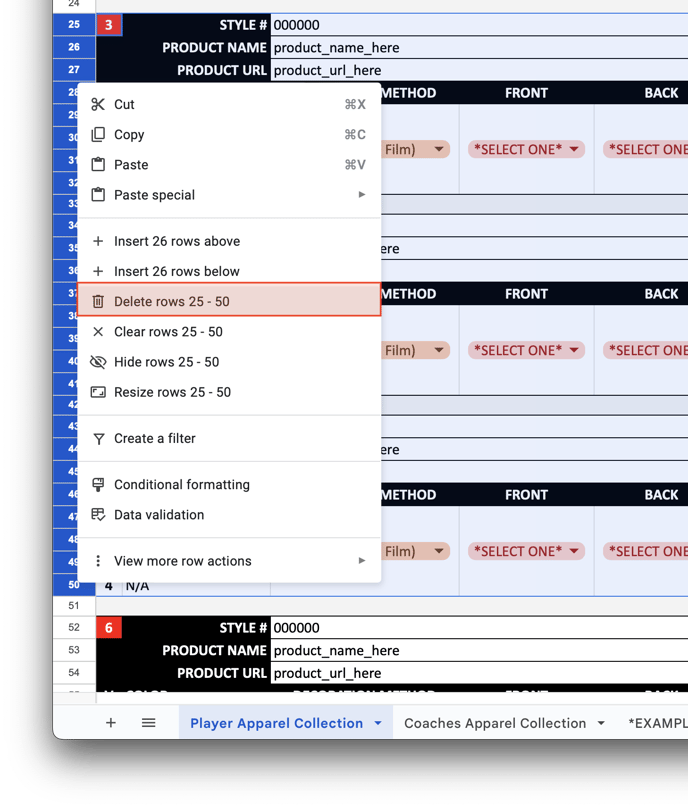The image size is (688, 809).
Task: Click the Resize rows icon
Action: coord(98,392)
